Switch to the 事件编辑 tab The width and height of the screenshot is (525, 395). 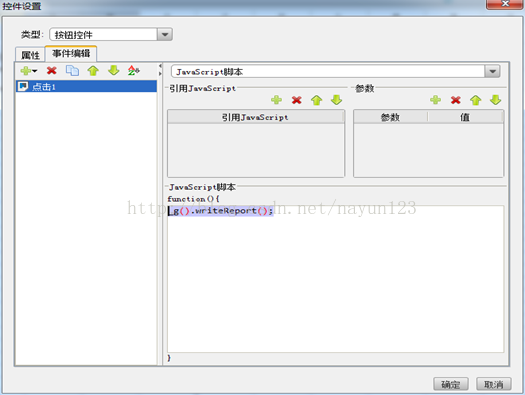pyautogui.click(x=71, y=54)
